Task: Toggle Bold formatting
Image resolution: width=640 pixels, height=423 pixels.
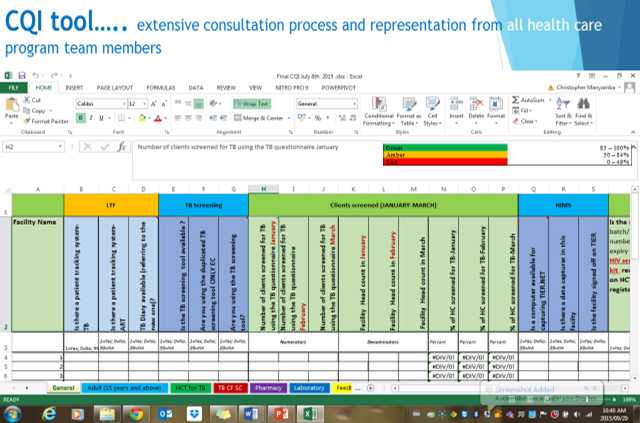Action: click(x=79, y=118)
